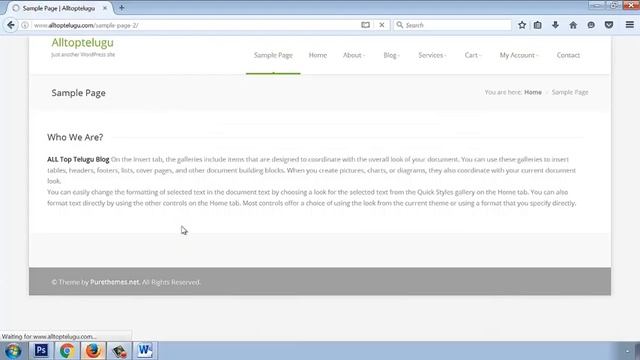Image resolution: width=640 pixels, height=360 pixels.
Task: Close the Sample Page tab
Action: pos(104,8)
